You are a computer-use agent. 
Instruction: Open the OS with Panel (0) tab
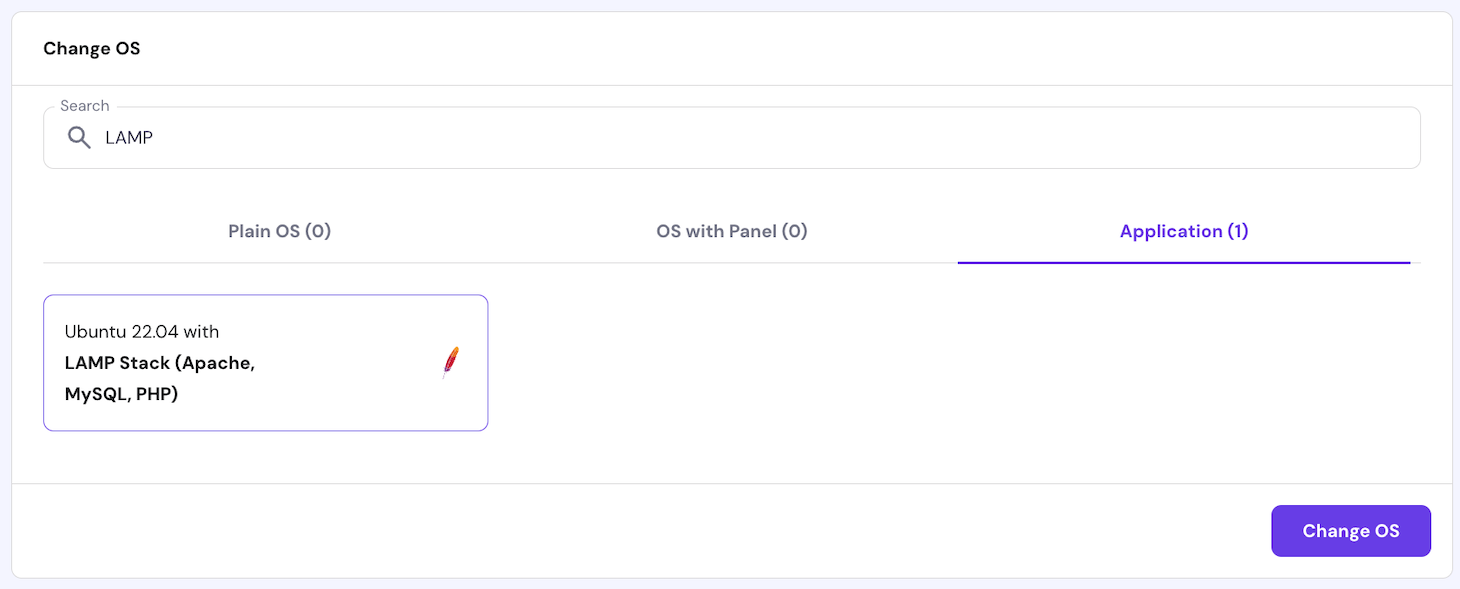(731, 231)
